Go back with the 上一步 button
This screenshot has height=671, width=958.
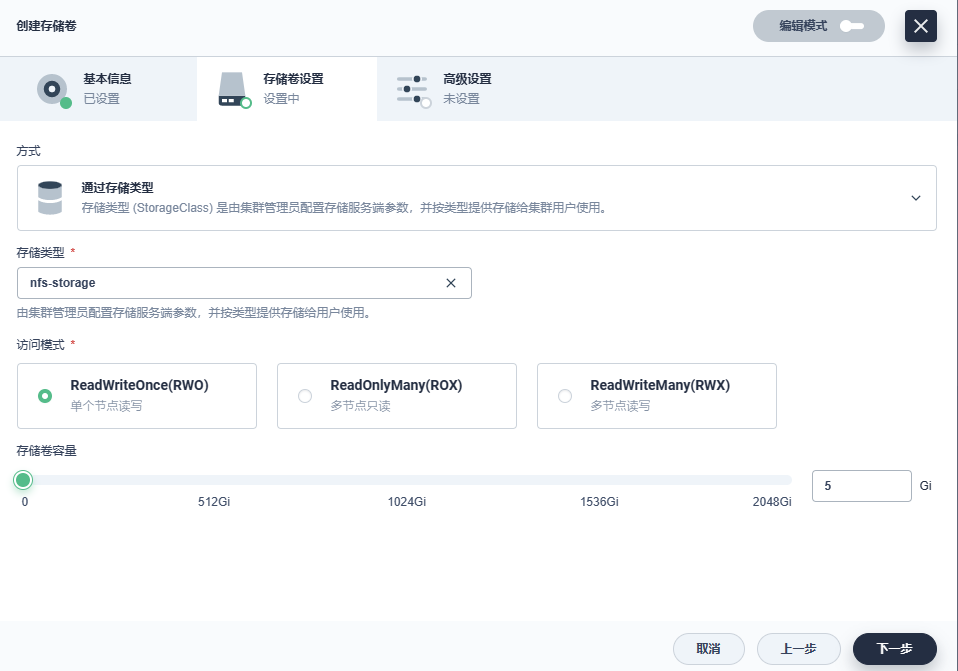[x=798, y=649]
